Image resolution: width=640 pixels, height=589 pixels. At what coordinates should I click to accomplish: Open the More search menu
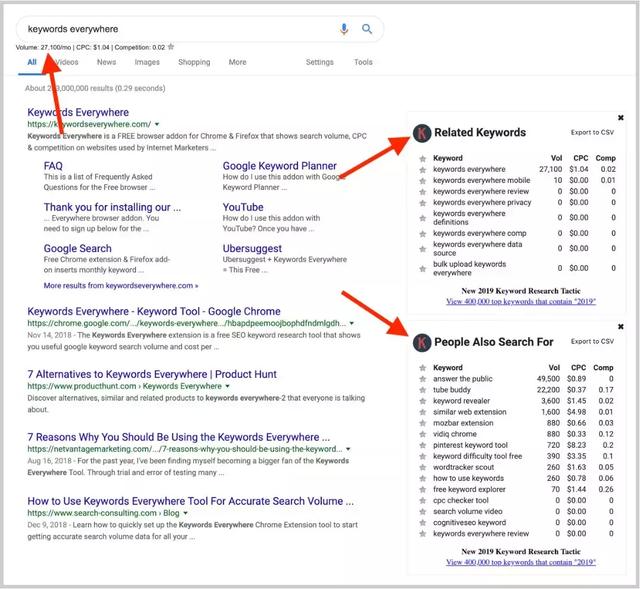coord(238,62)
